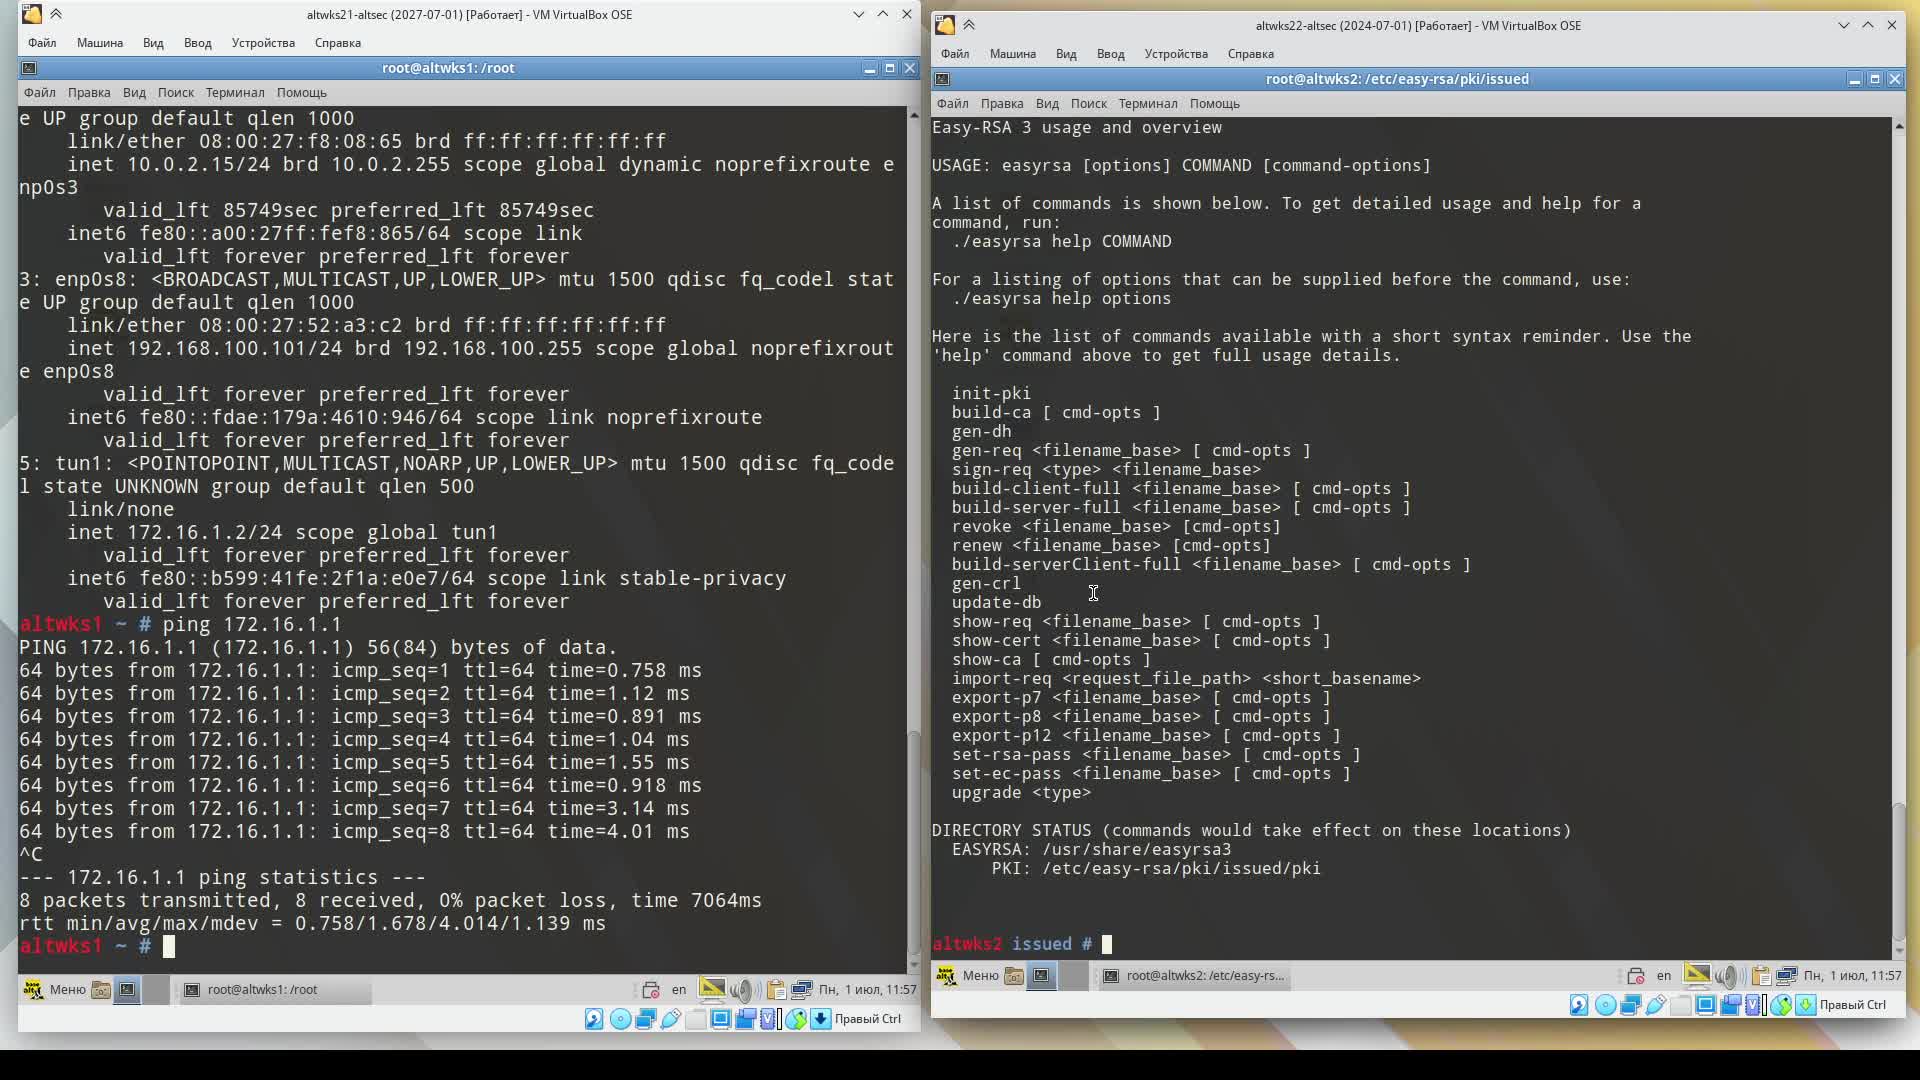This screenshot has width=1920, height=1080.
Task: Click network connection icon in altwks2 panel
Action: click(1787, 976)
